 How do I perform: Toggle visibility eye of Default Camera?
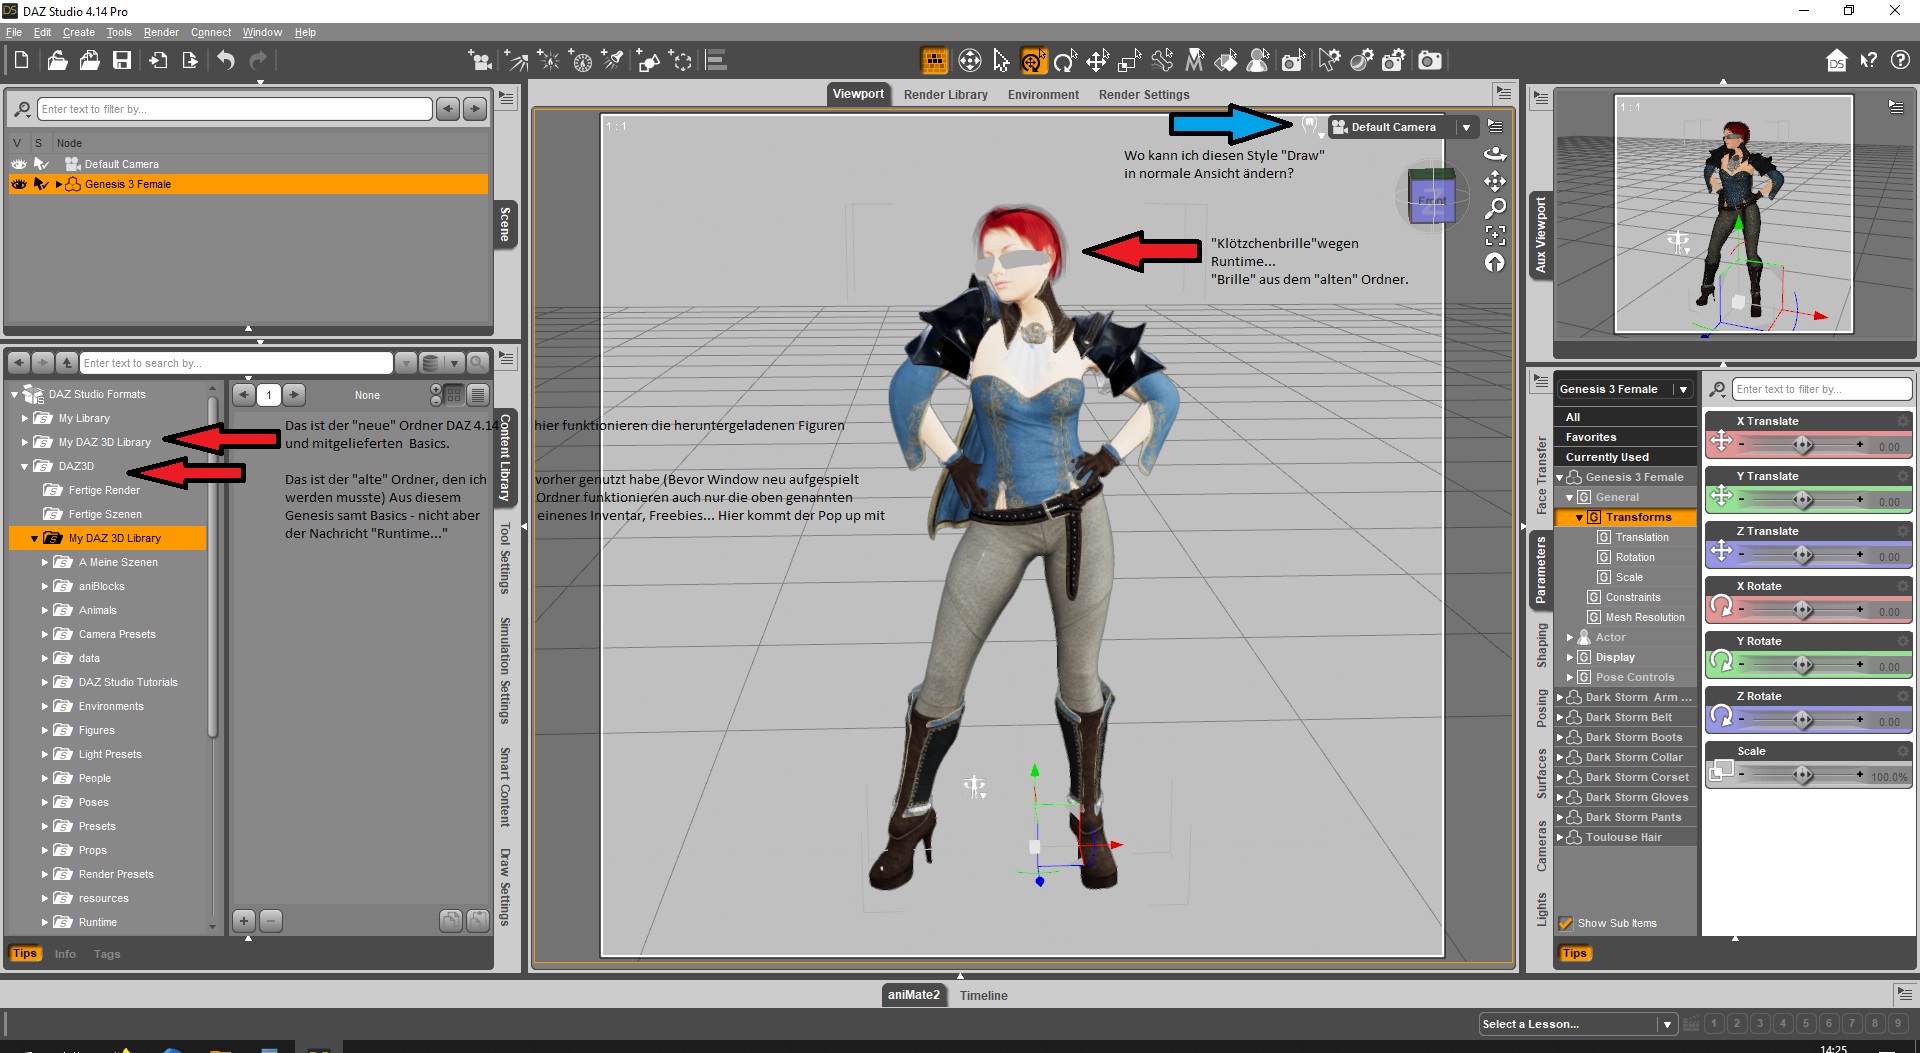(19, 164)
